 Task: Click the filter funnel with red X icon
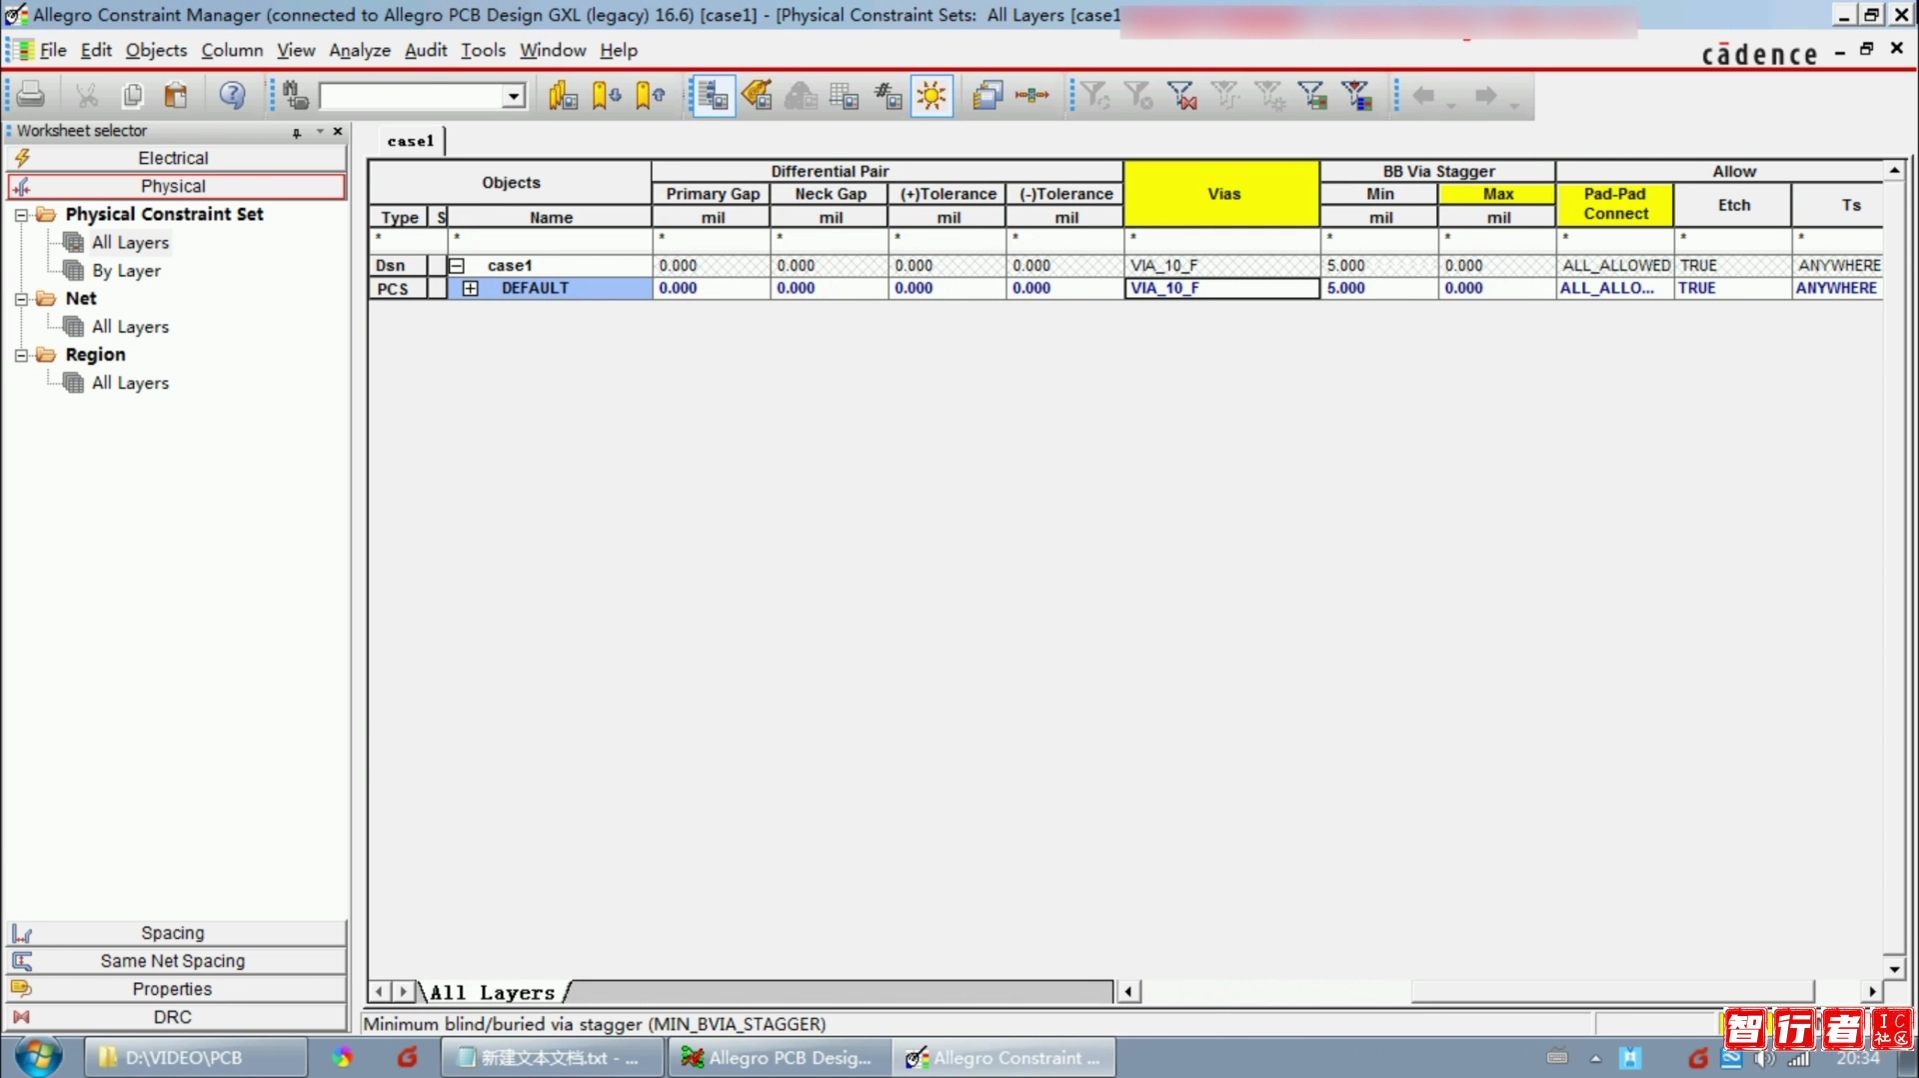pos(1182,95)
